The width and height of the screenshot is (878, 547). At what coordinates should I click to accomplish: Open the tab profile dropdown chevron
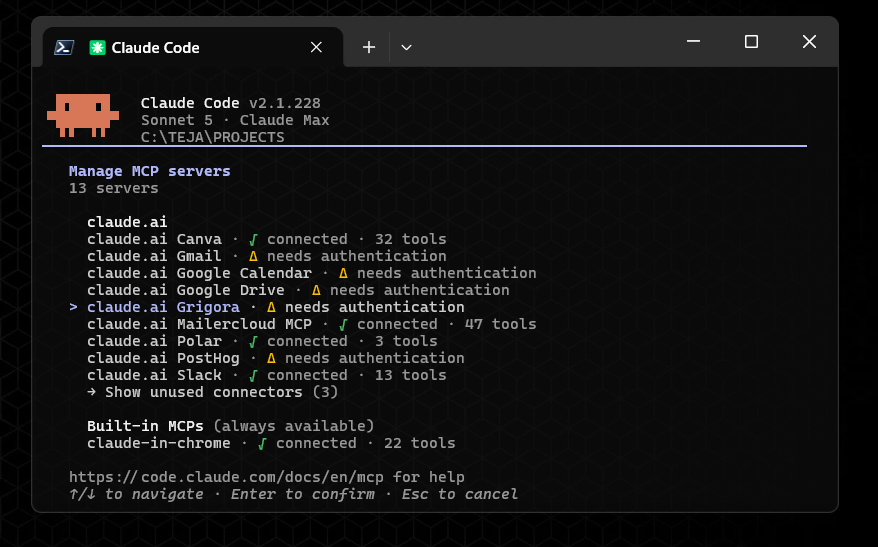pos(407,48)
